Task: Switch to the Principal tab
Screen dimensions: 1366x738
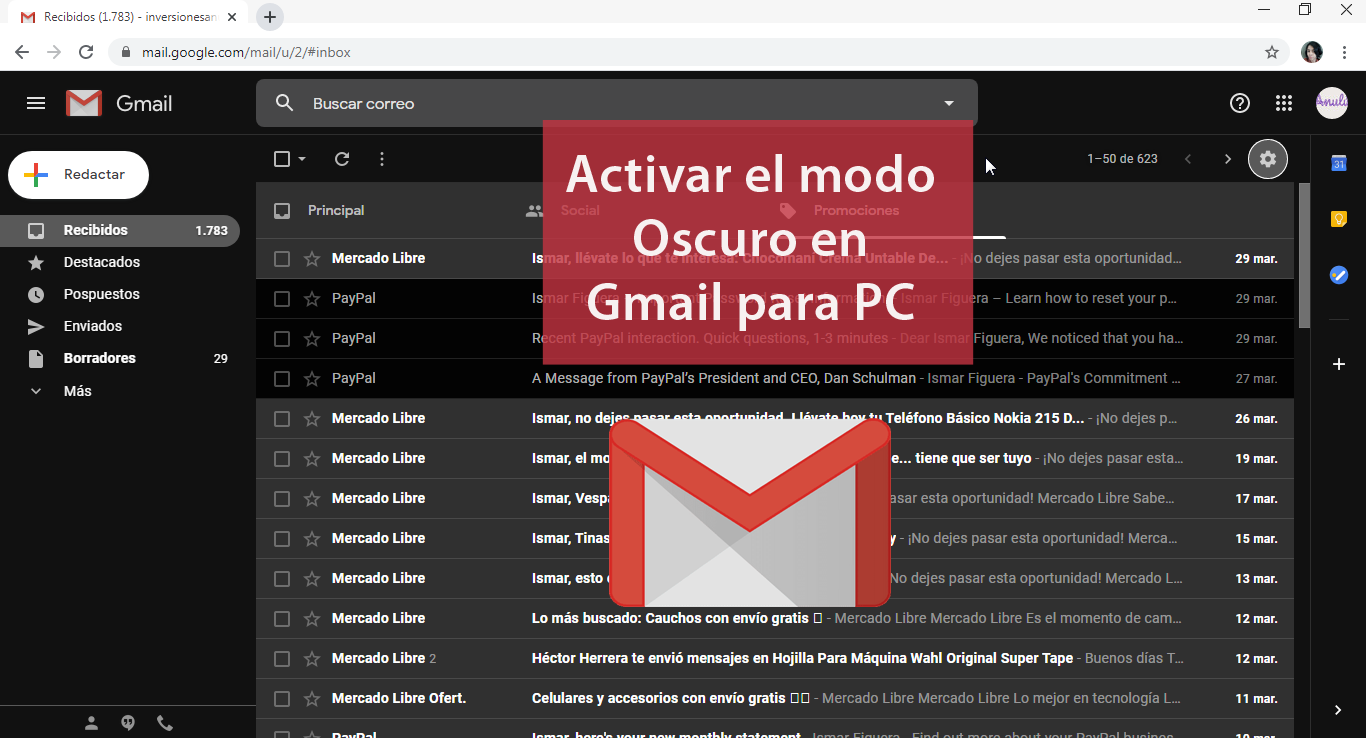Action: (336, 211)
